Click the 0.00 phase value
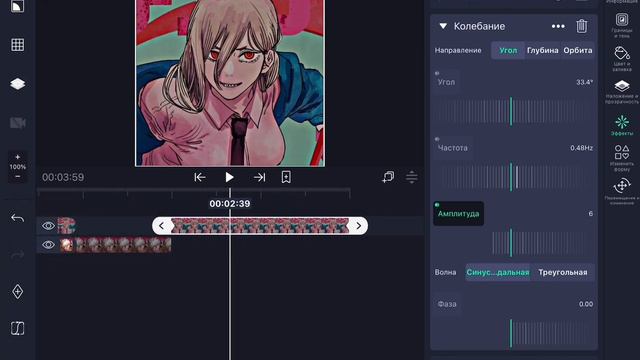The image size is (640, 360). 586,304
